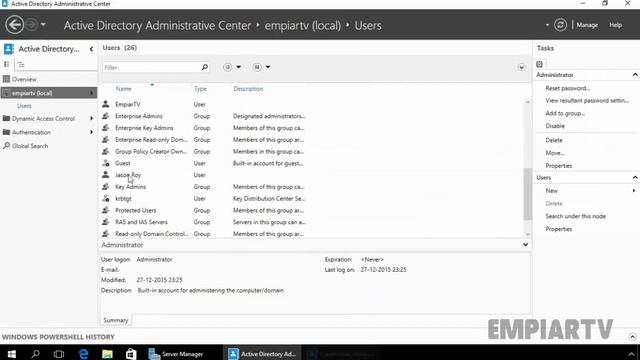The height and width of the screenshot is (360, 640).
Task: Select the Enterprise Admins group icon
Action: tap(106, 116)
